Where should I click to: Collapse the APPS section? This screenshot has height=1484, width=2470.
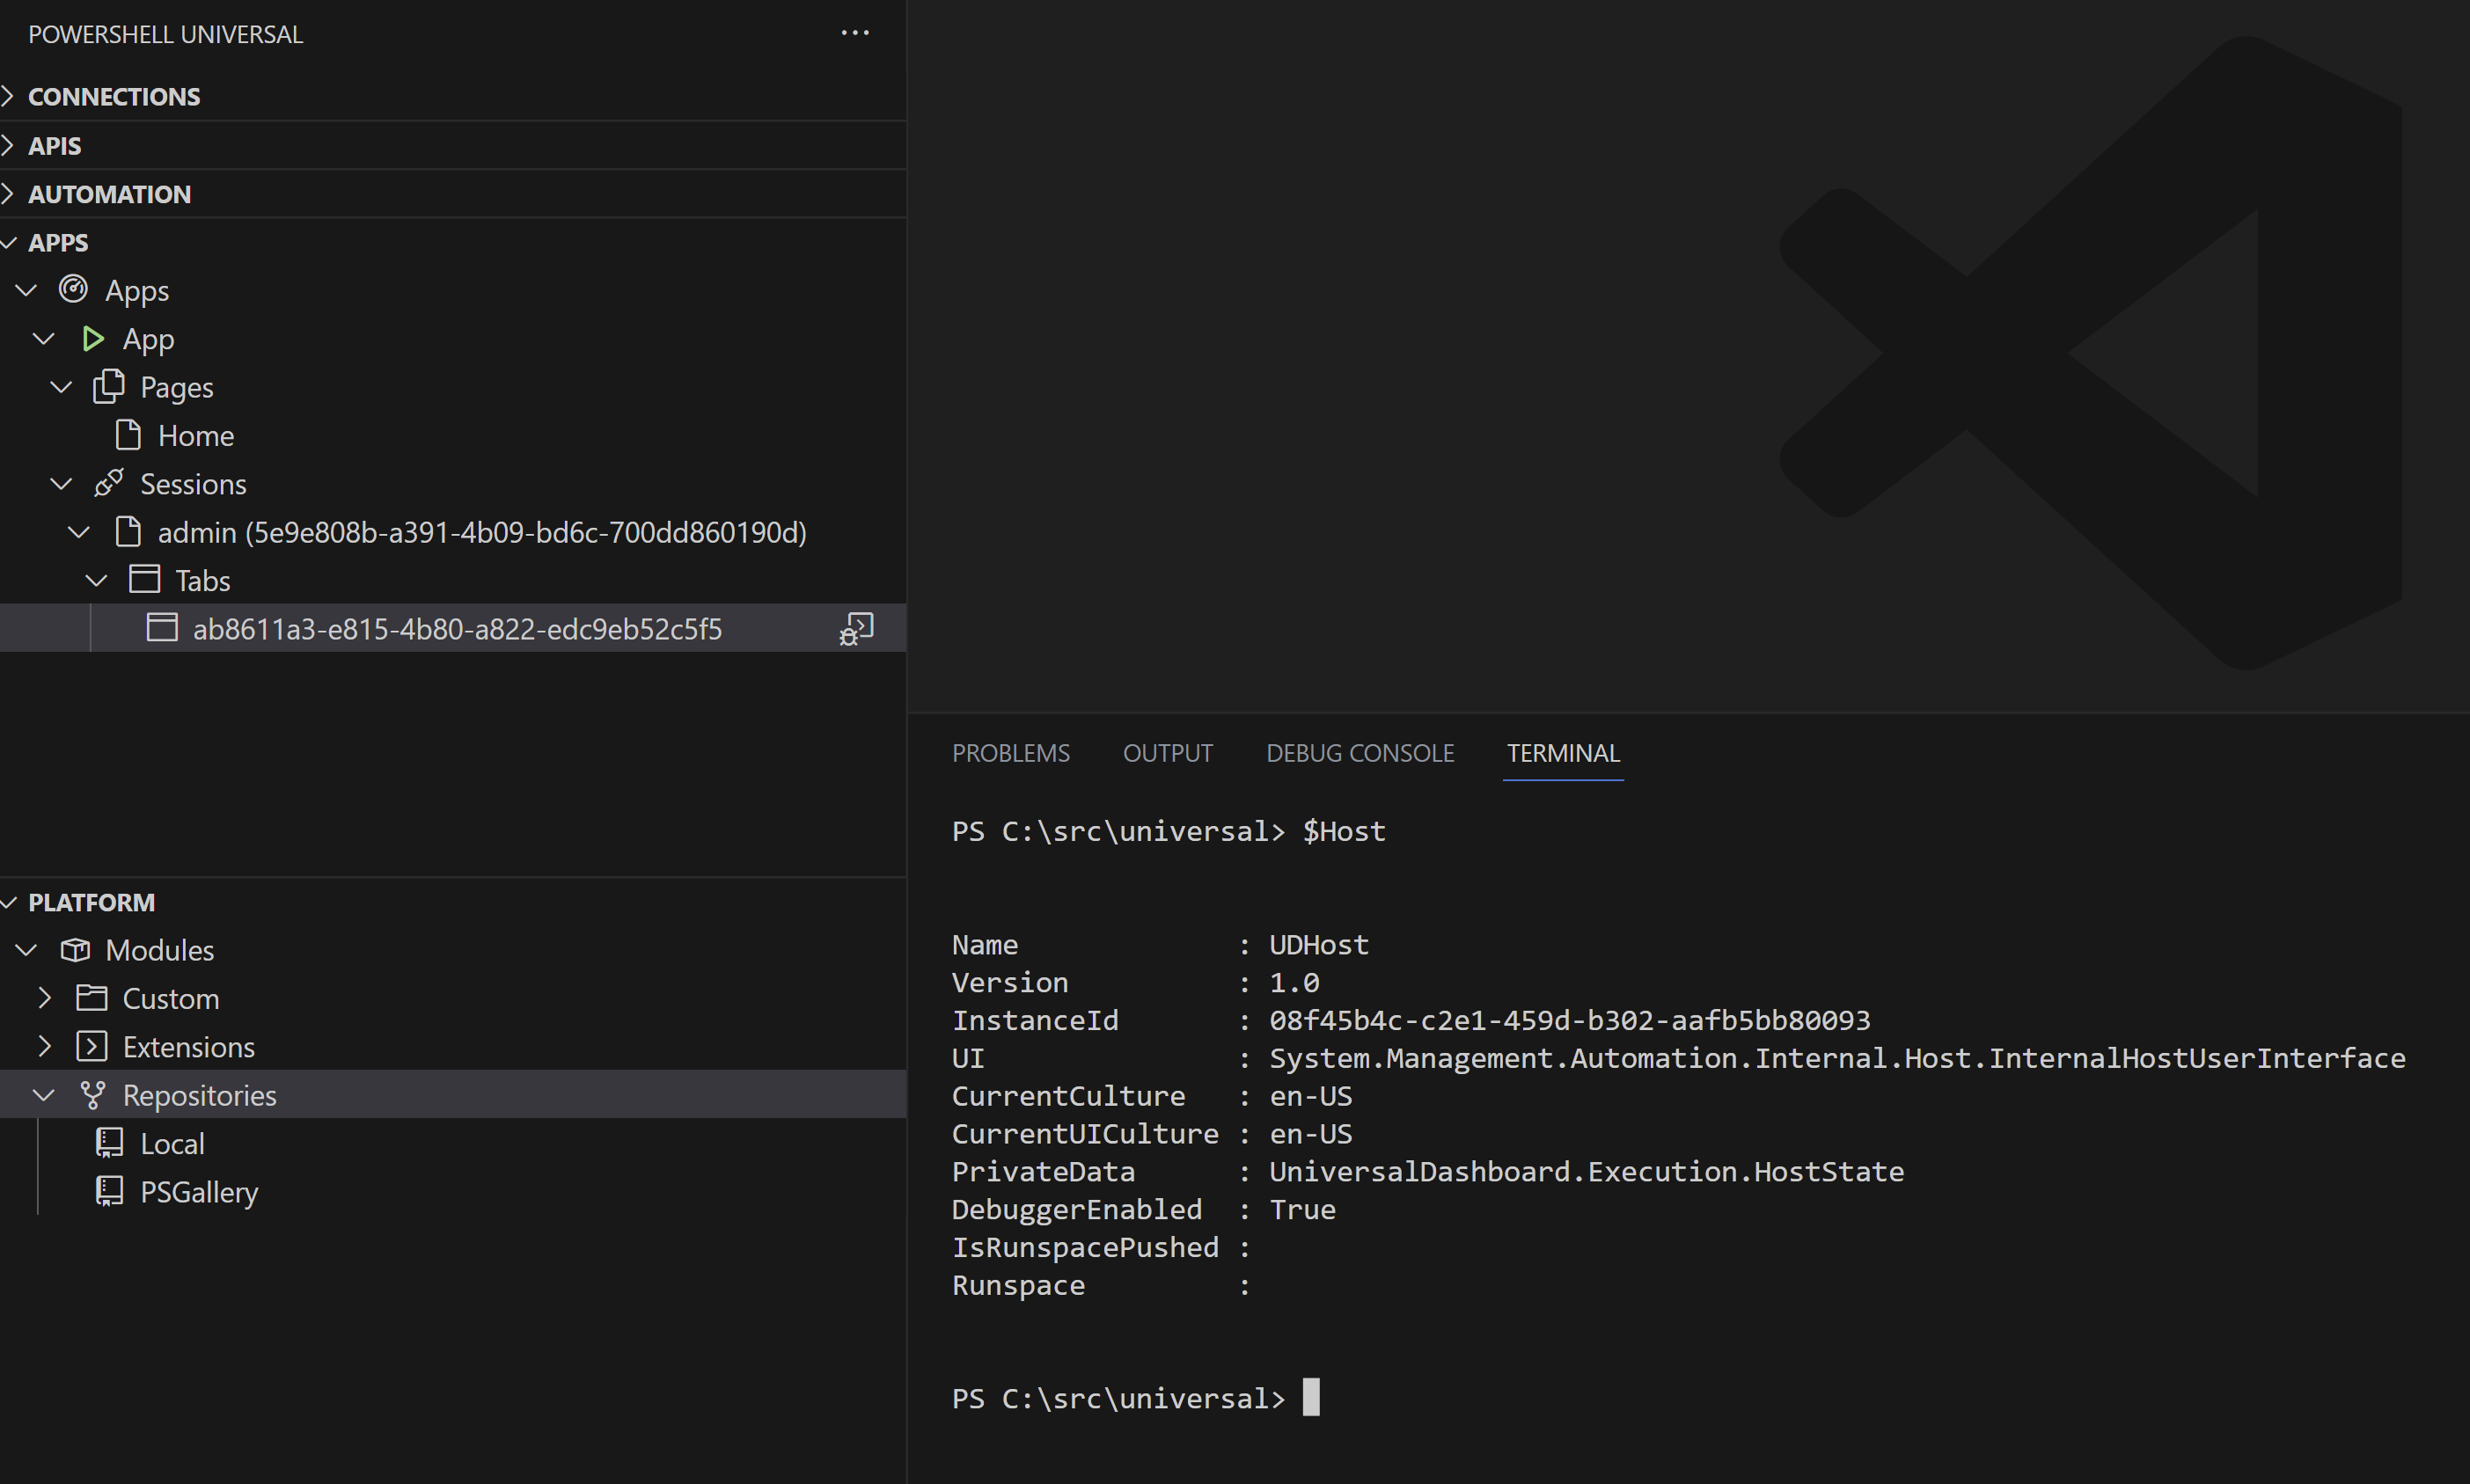tap(58, 243)
